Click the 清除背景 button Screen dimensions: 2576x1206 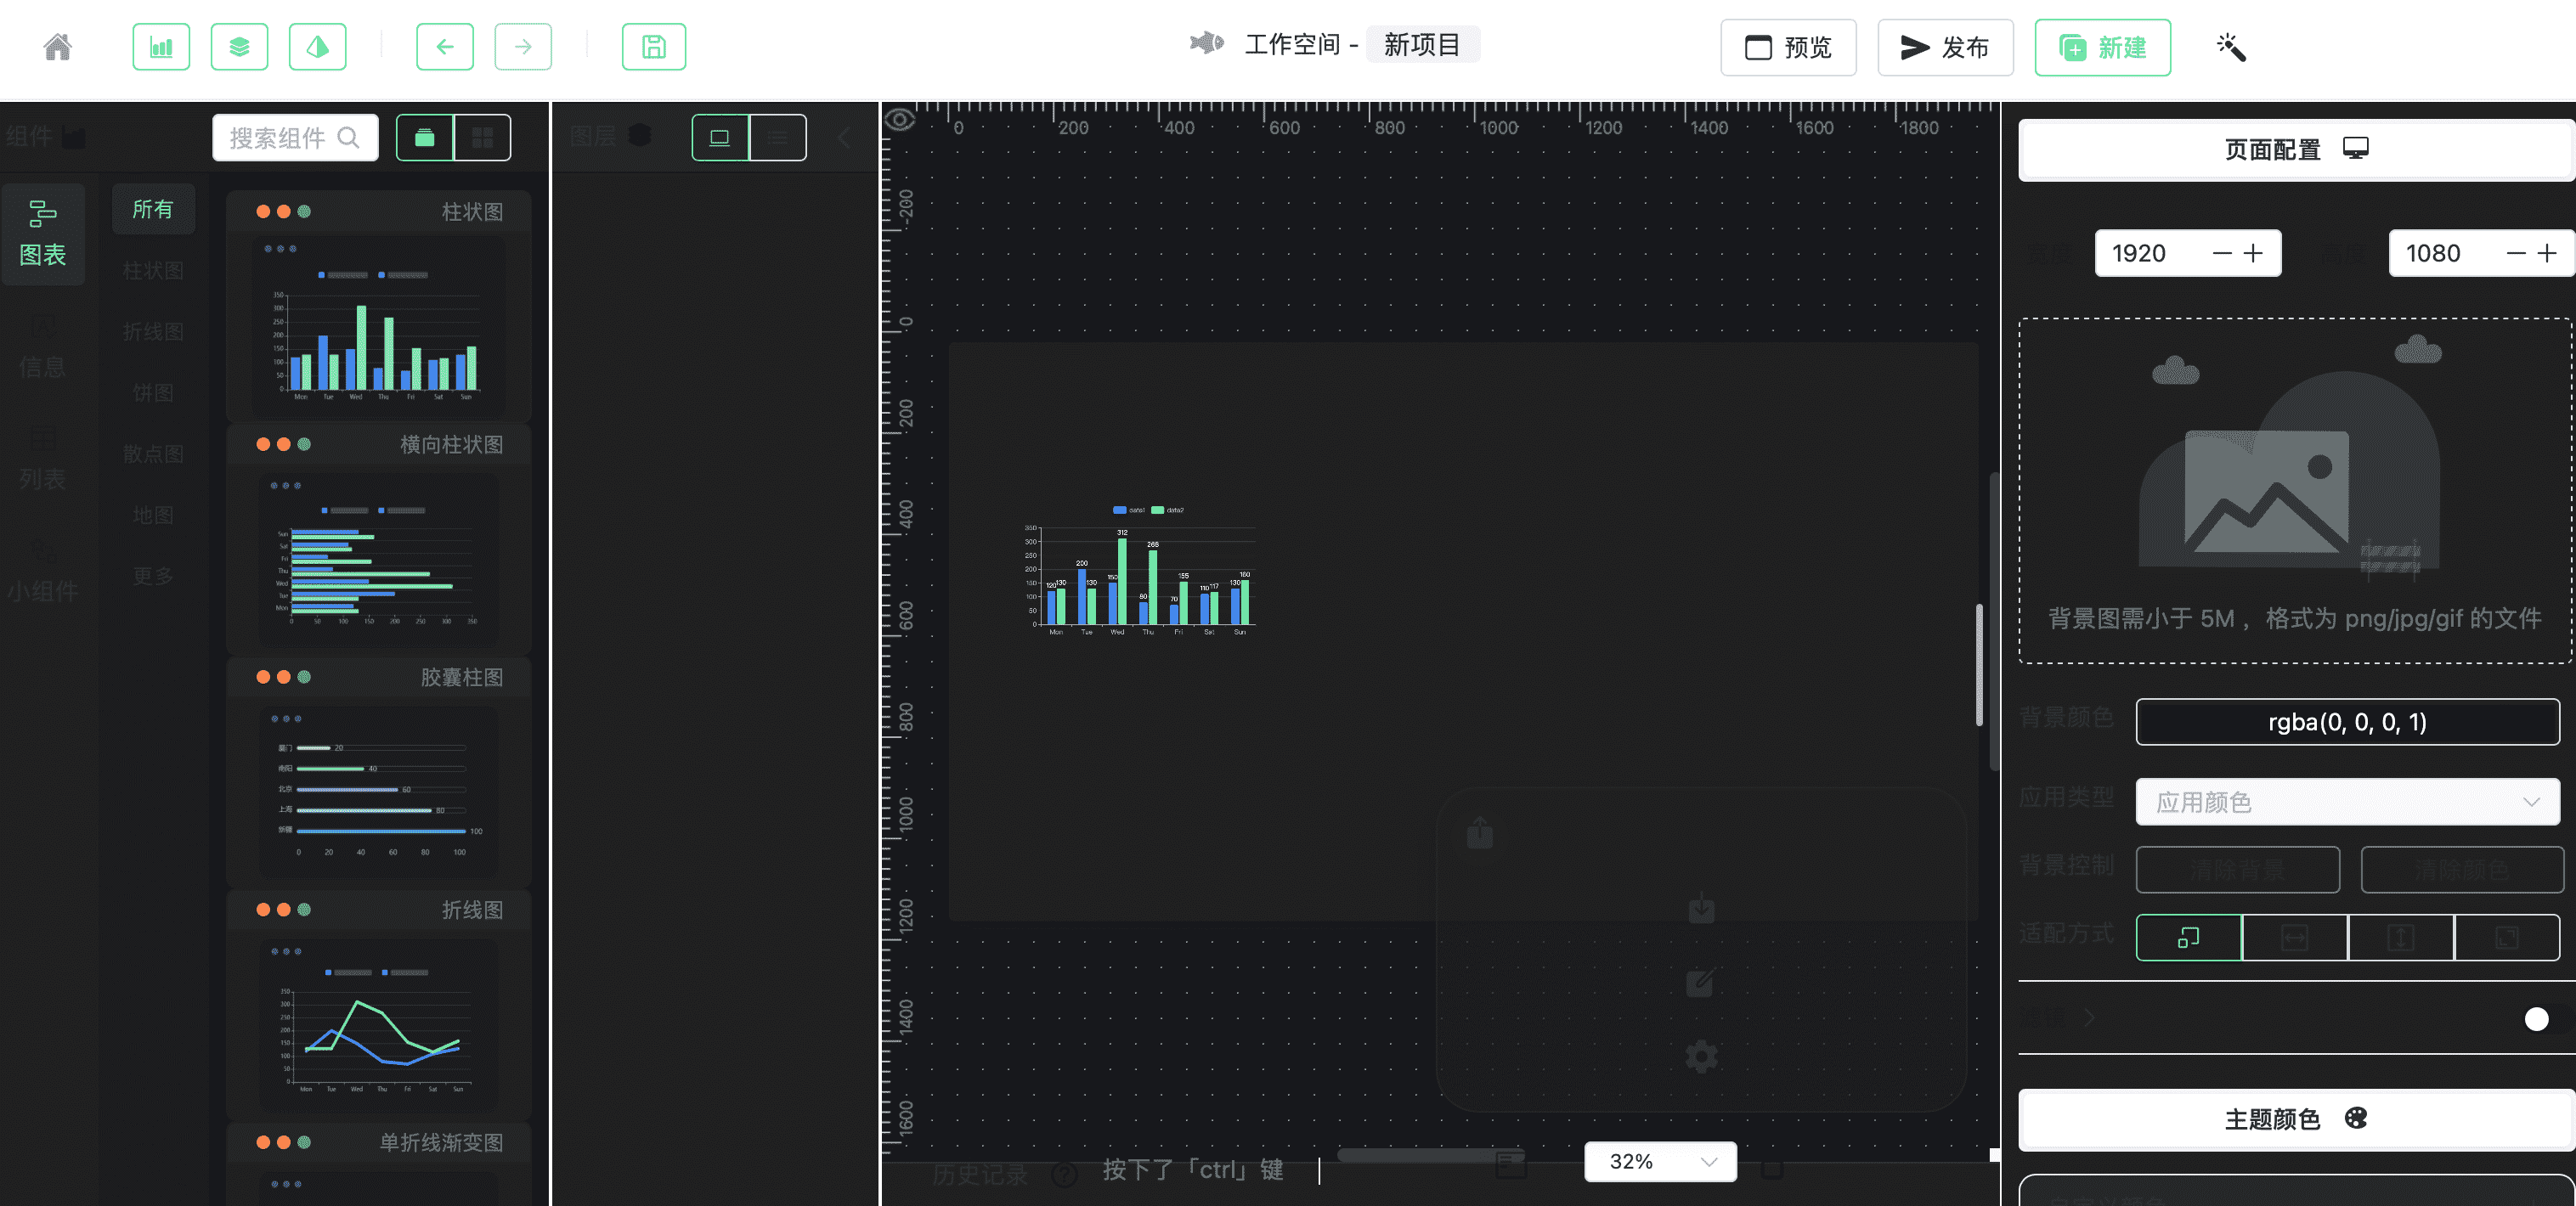[2237, 869]
